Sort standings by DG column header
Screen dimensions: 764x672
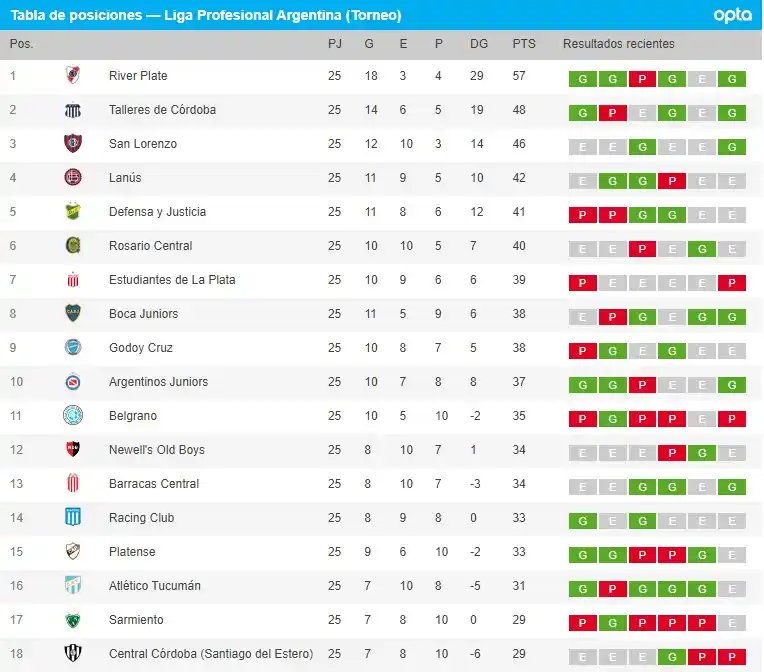point(479,44)
